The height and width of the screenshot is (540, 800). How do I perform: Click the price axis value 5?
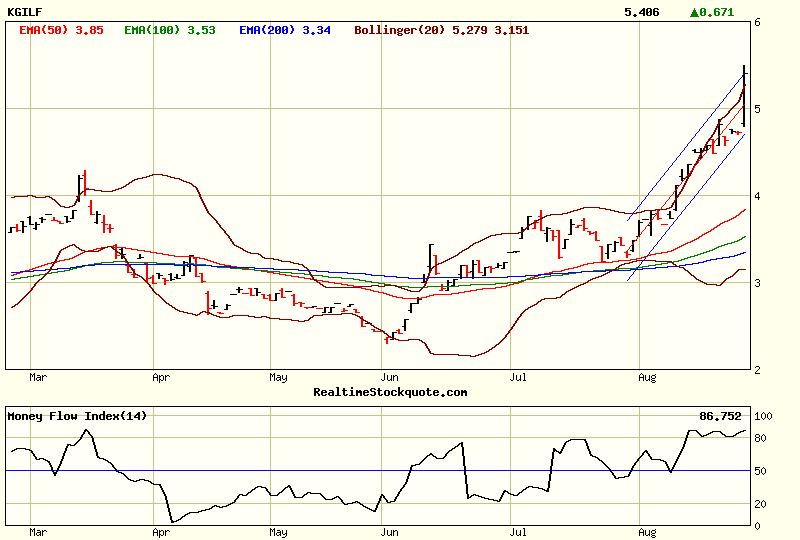point(757,109)
